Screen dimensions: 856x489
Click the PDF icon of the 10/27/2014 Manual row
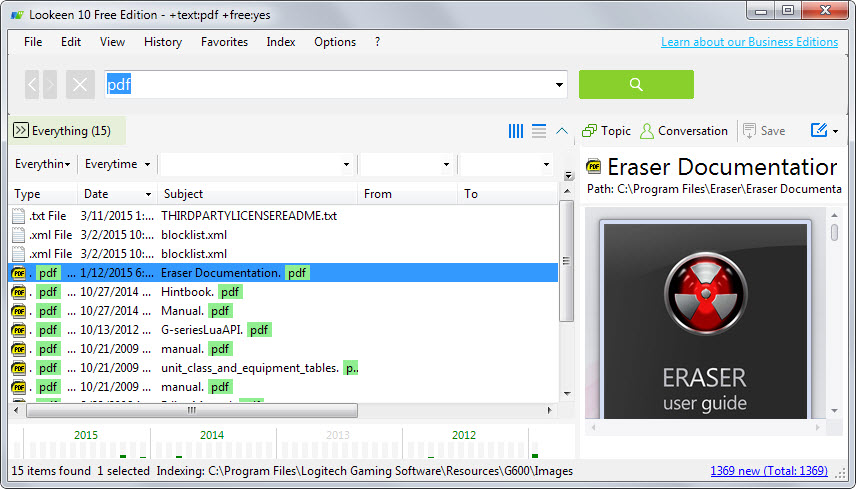19,311
